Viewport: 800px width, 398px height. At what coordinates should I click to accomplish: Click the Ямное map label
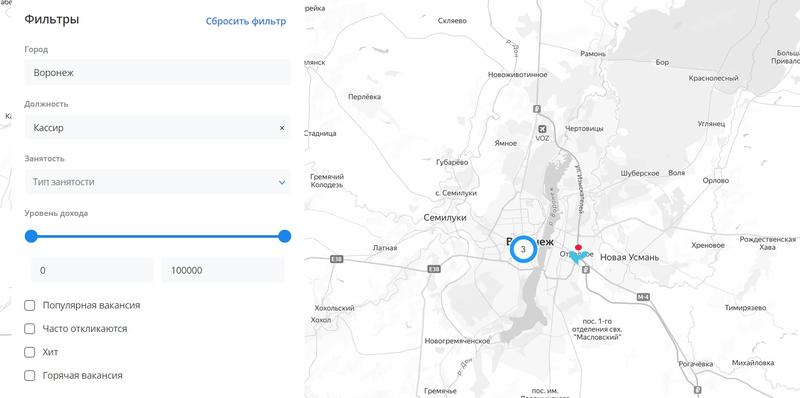pyautogui.click(x=506, y=143)
